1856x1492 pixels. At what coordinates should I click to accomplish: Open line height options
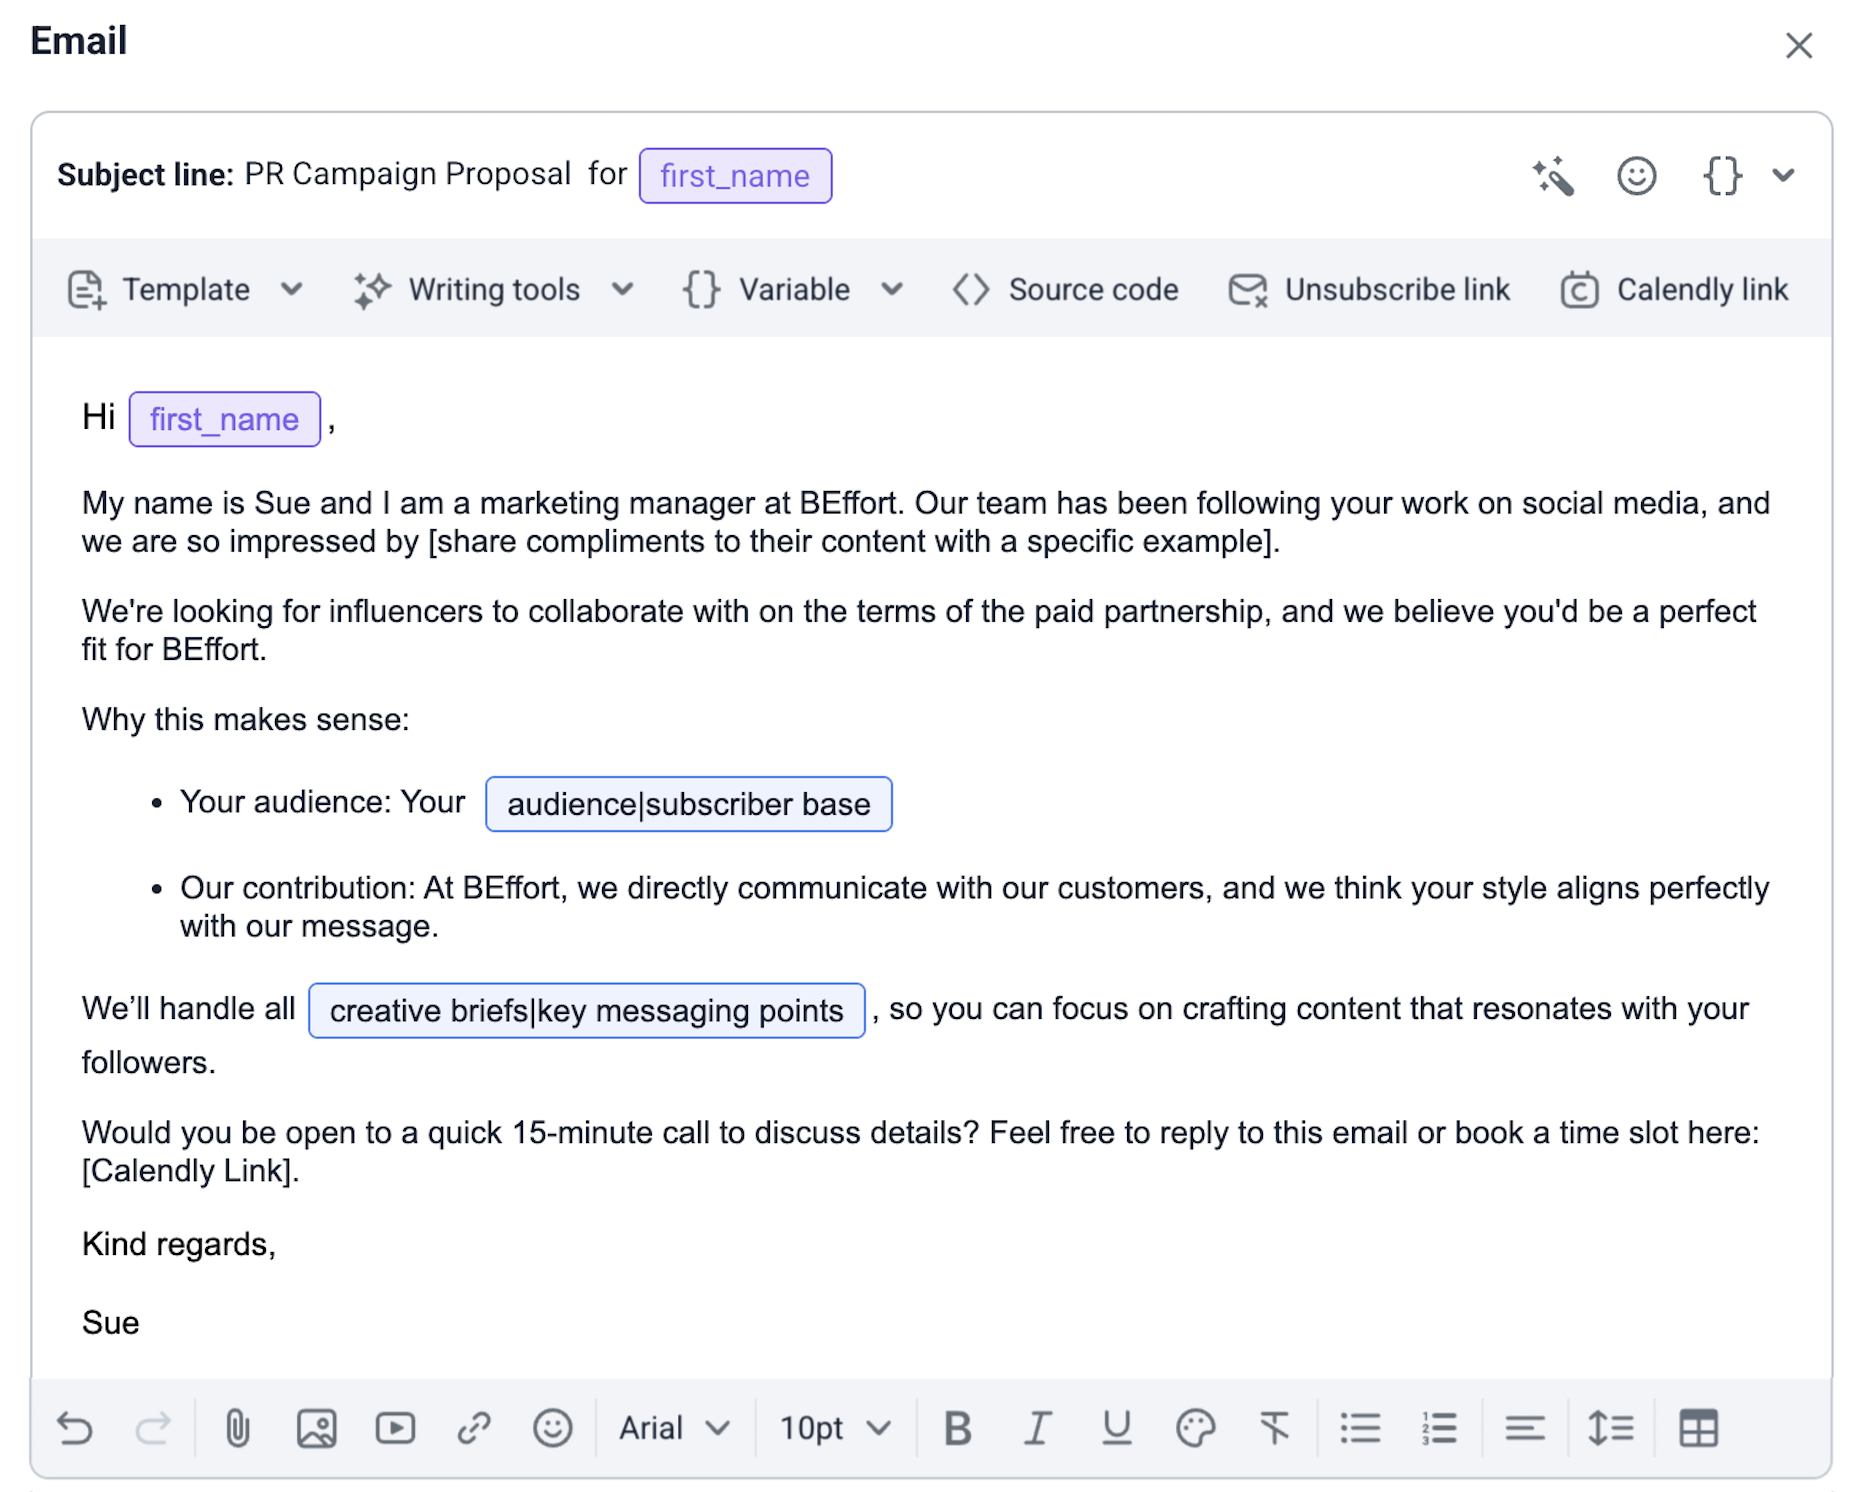click(x=1611, y=1428)
